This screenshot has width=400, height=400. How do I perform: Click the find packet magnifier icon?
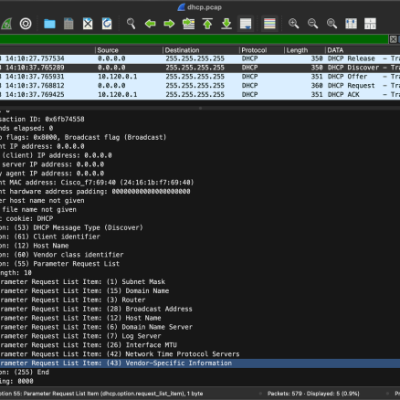click(x=131, y=24)
